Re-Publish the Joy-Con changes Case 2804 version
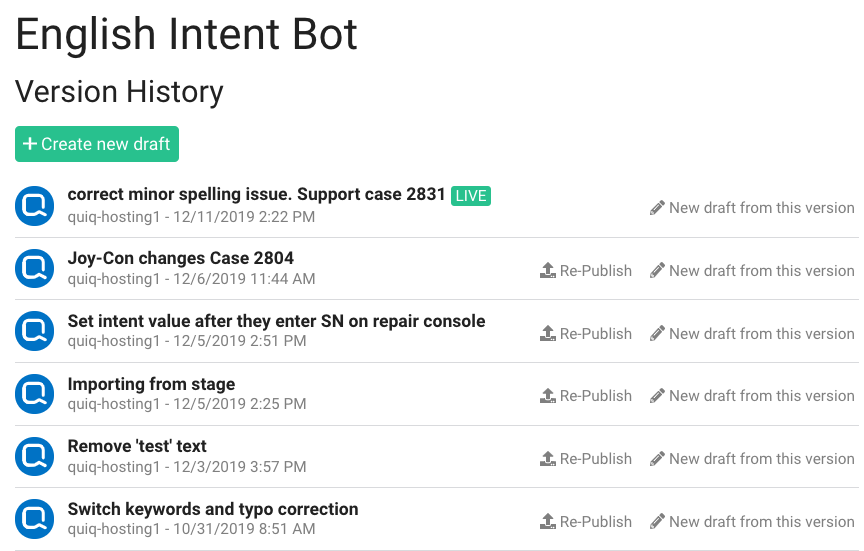The width and height of the screenshot is (864, 551). point(586,271)
